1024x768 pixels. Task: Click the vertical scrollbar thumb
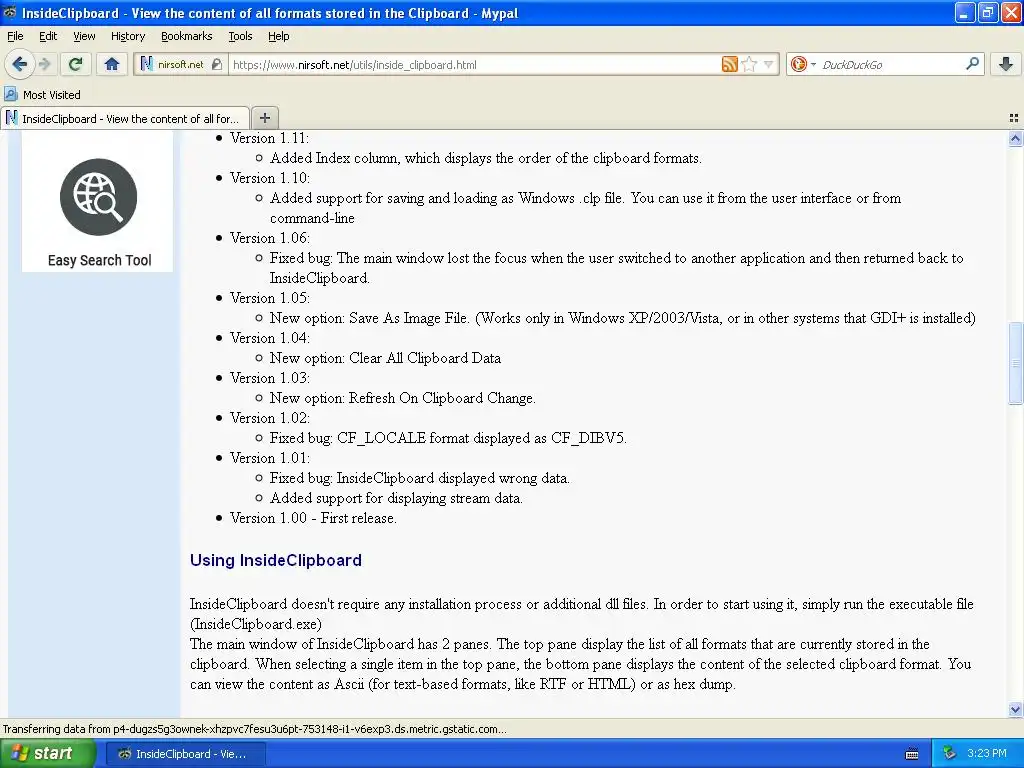pyautogui.click(x=1015, y=363)
